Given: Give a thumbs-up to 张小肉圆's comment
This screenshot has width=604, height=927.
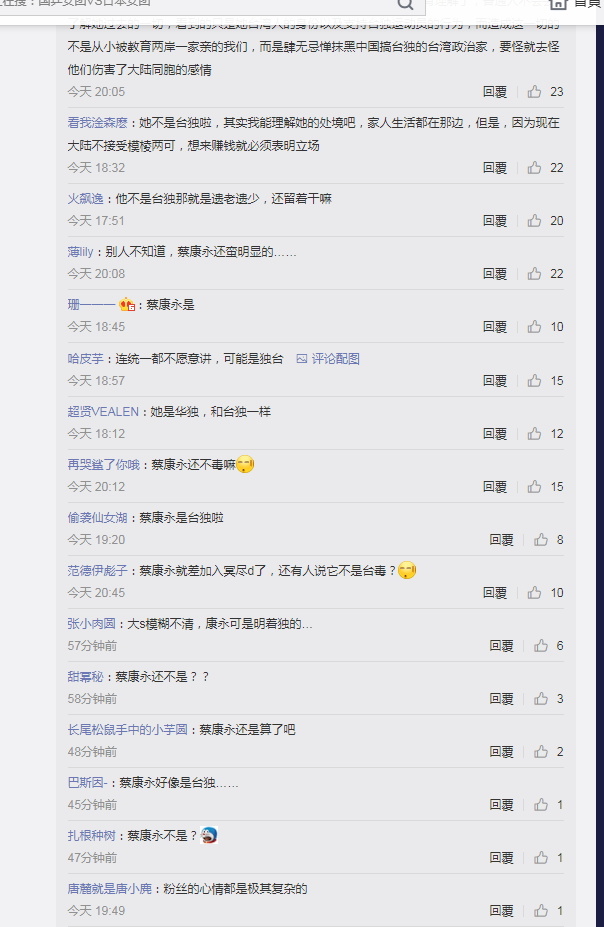Looking at the screenshot, I should [541, 646].
